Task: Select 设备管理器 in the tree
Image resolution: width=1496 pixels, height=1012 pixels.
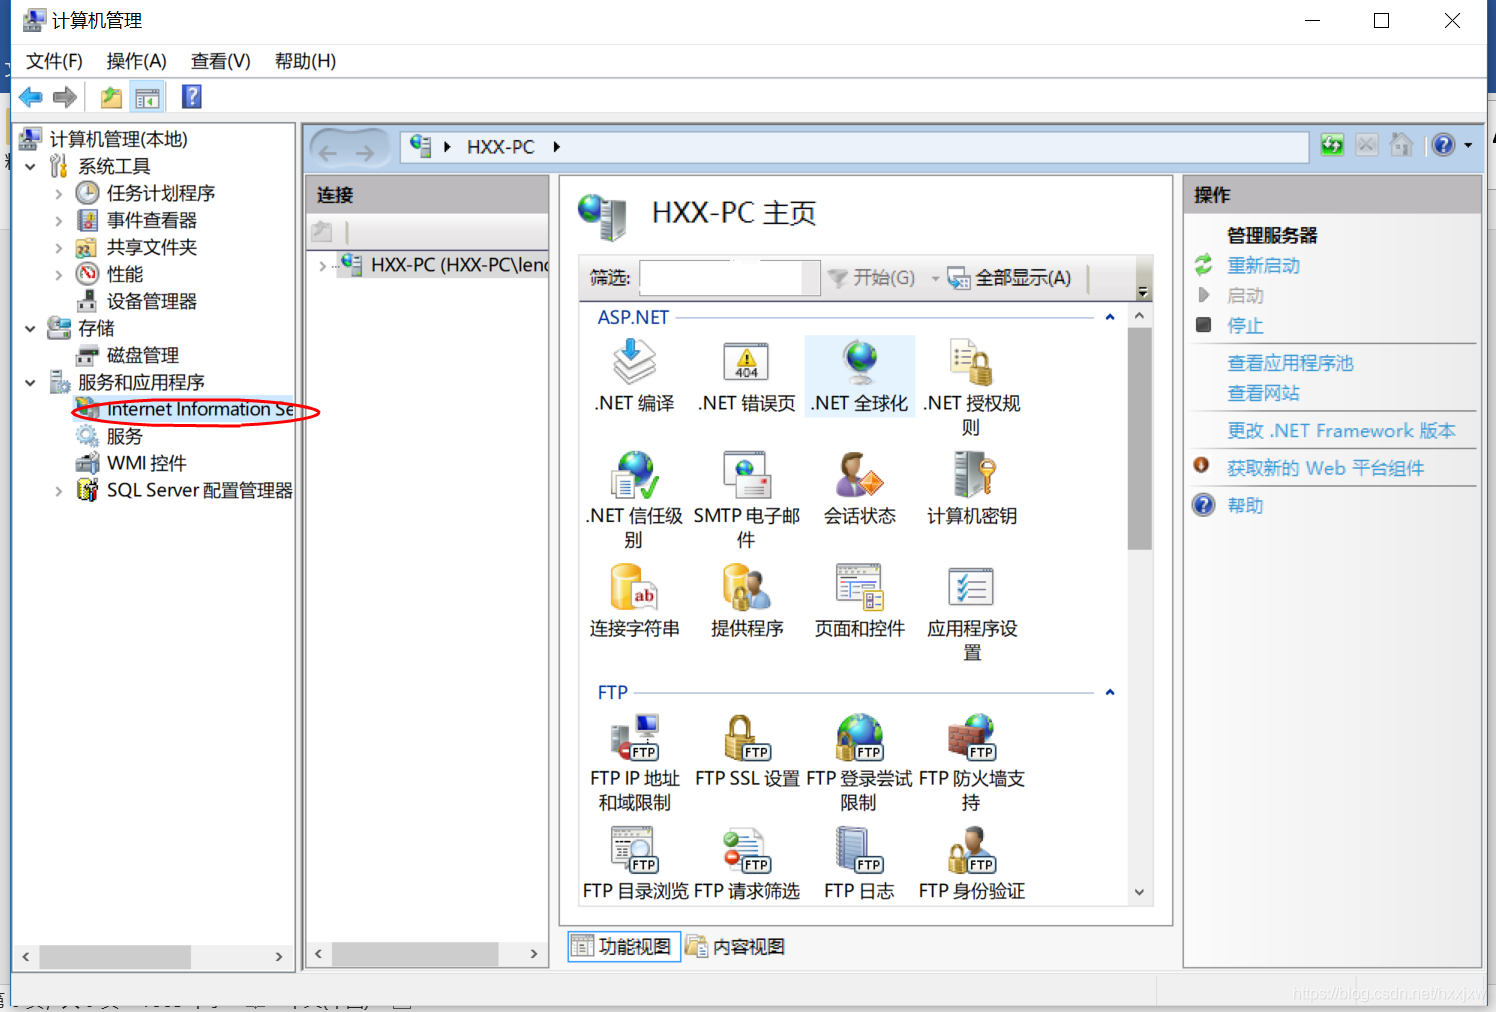Action: pos(151,301)
